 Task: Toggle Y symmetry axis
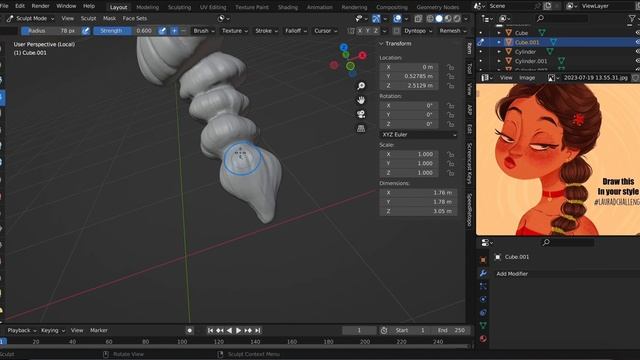point(368,31)
